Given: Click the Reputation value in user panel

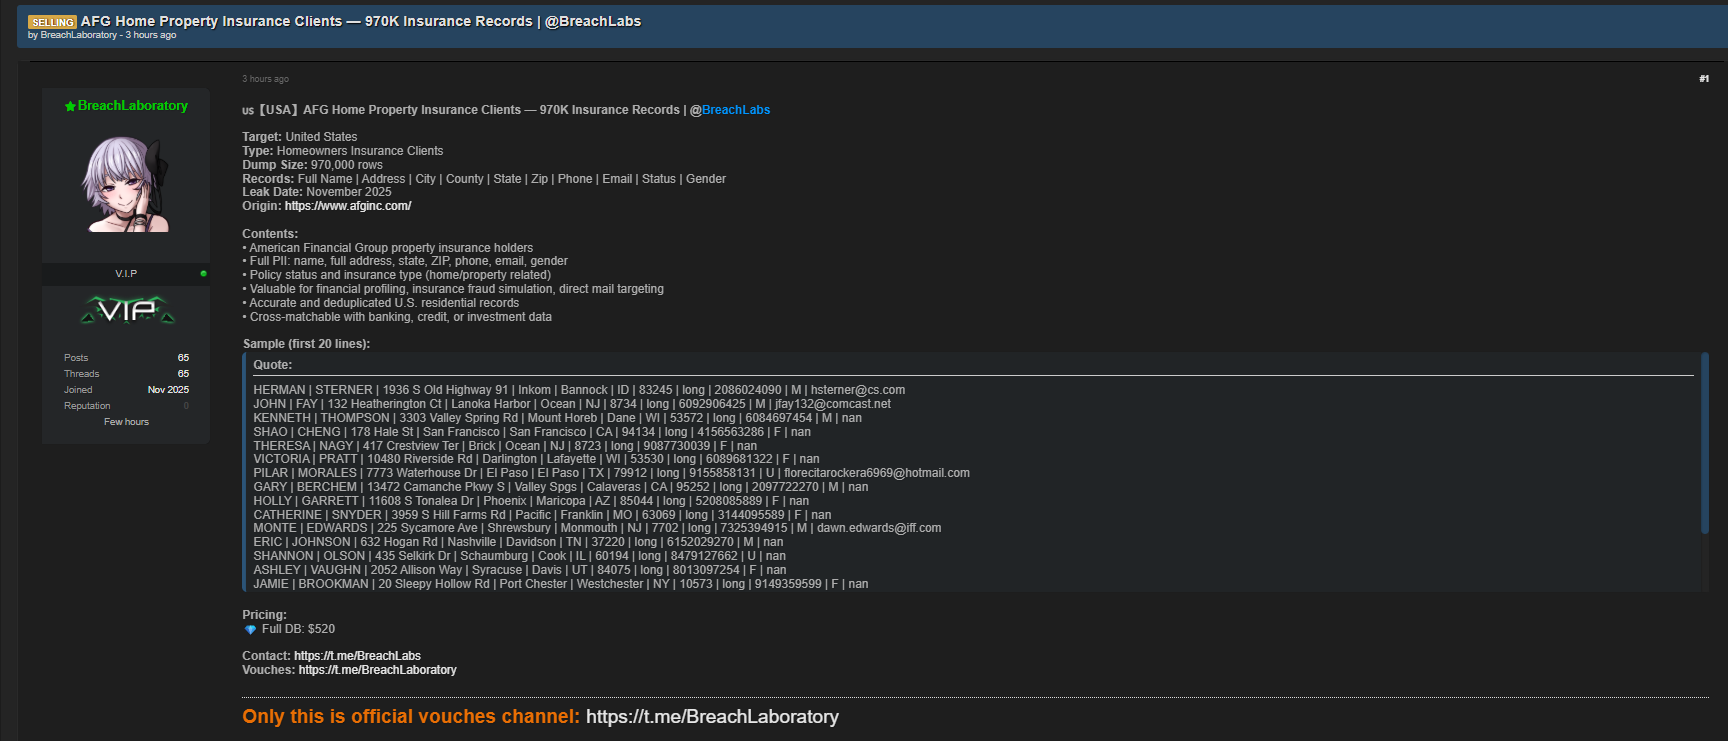Looking at the screenshot, I should [x=186, y=406].
